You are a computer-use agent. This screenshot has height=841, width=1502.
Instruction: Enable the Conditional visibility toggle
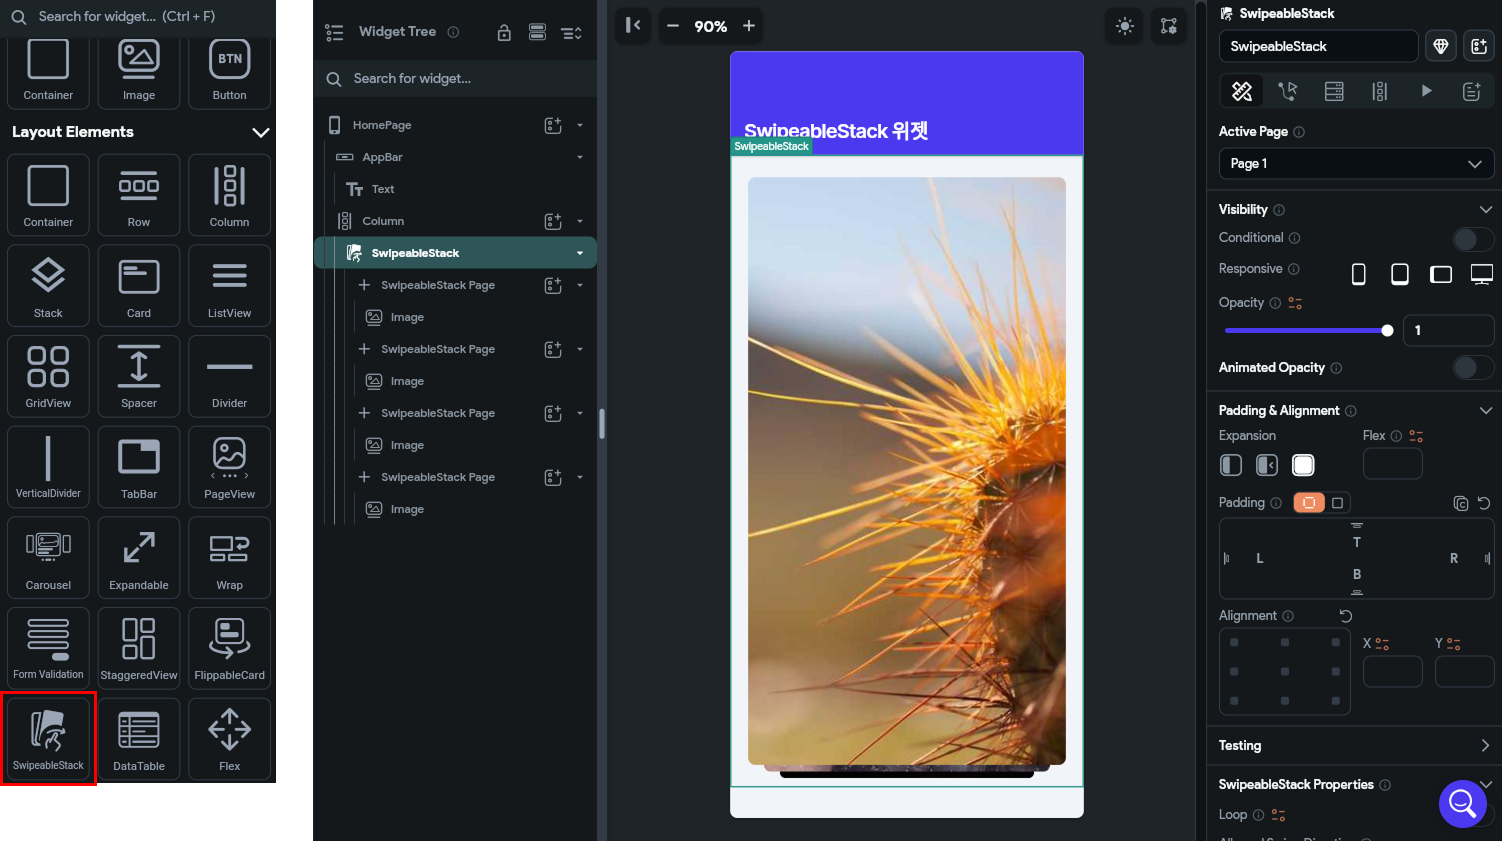point(1472,238)
